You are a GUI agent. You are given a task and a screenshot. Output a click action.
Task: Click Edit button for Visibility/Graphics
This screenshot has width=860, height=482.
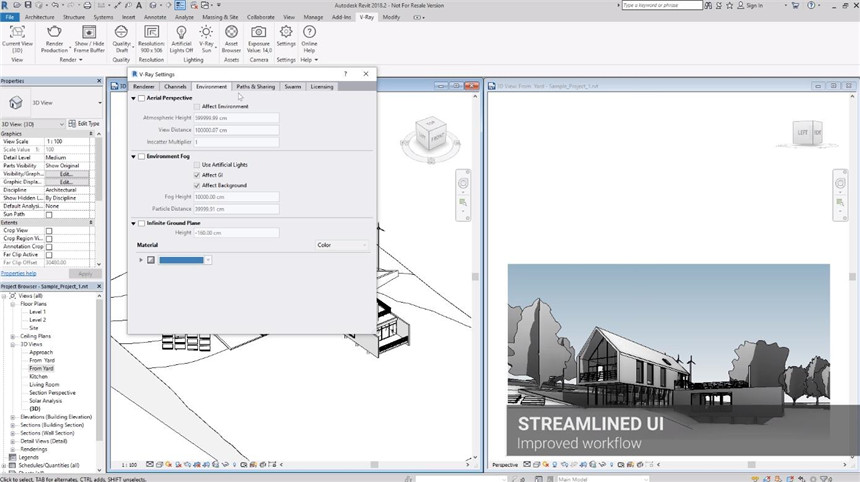(x=67, y=174)
